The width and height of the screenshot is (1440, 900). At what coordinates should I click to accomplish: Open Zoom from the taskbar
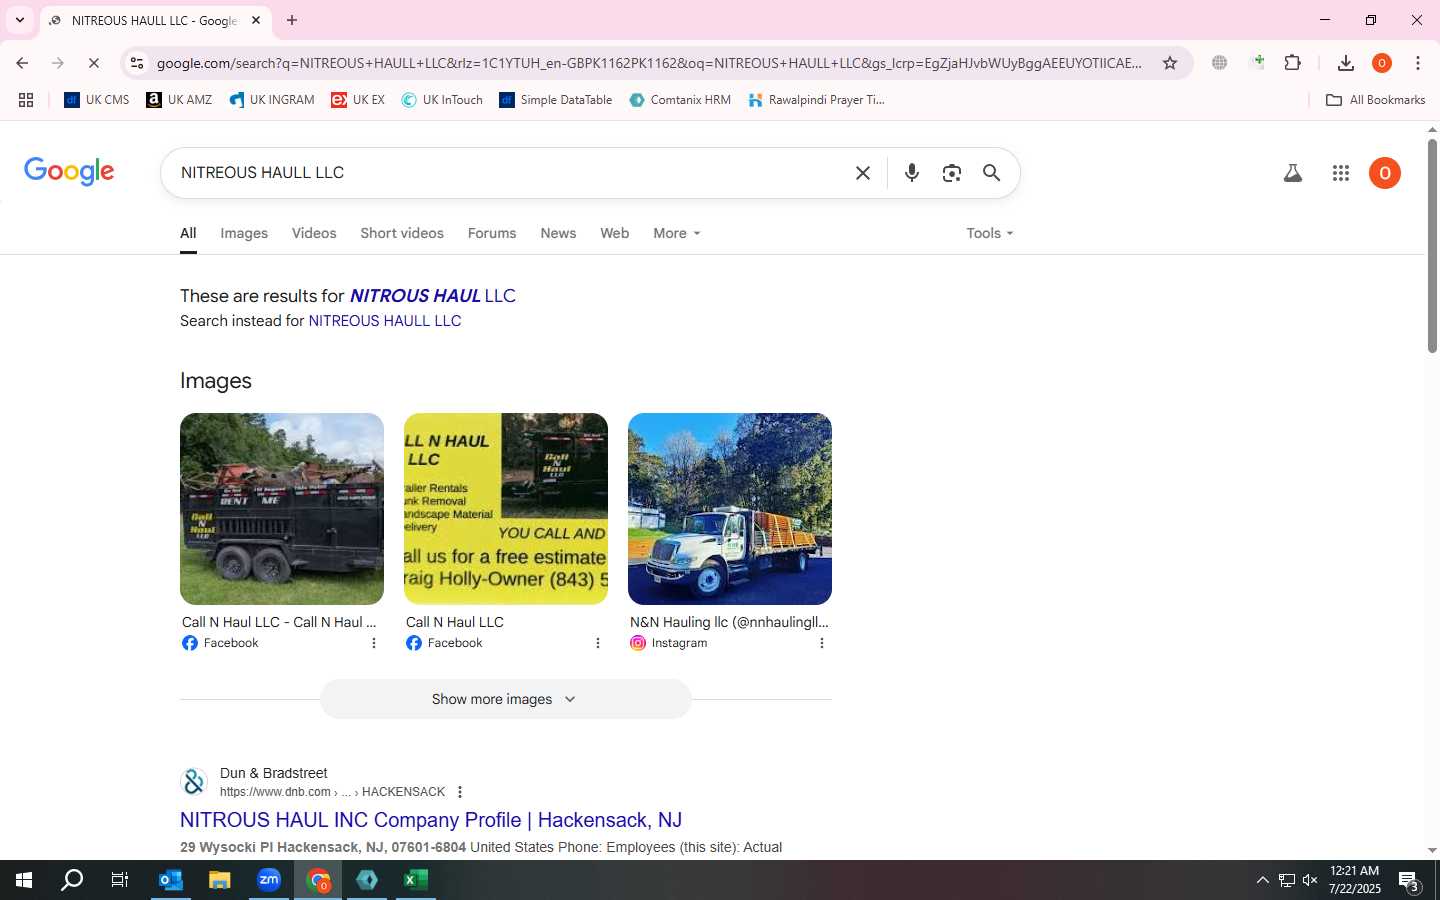[x=269, y=880]
